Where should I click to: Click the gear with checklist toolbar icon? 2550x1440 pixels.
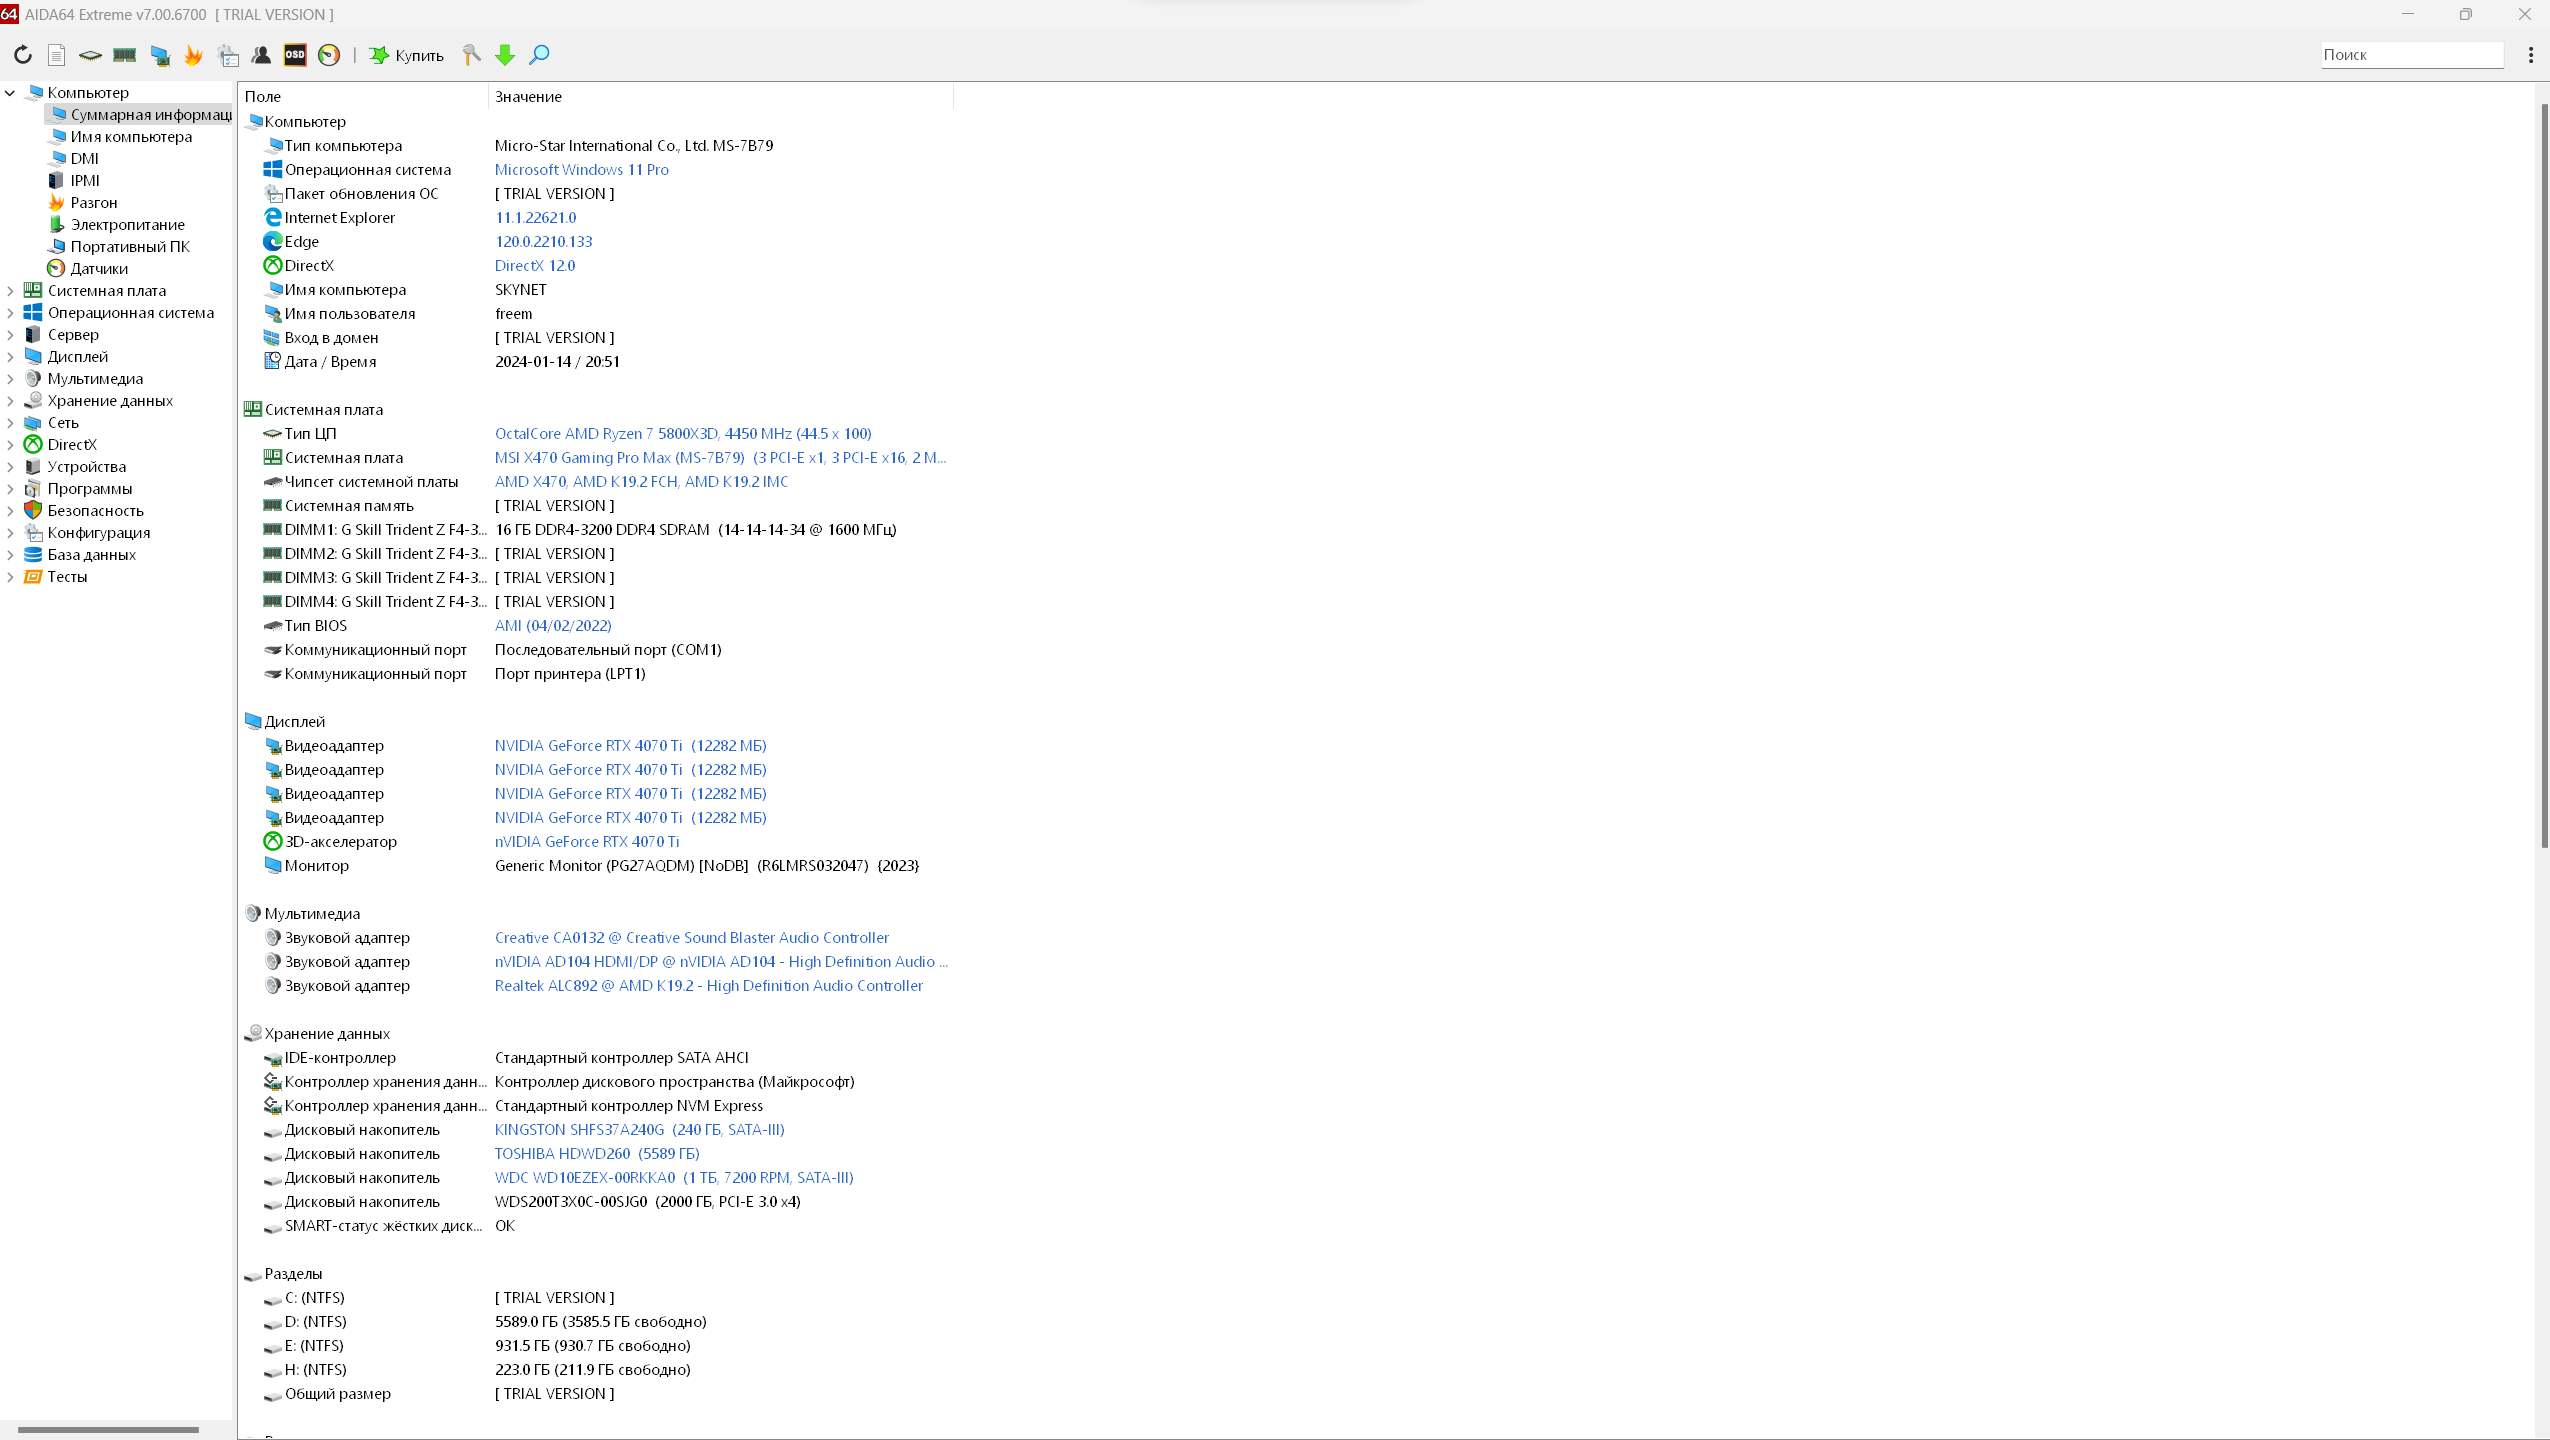[228, 55]
